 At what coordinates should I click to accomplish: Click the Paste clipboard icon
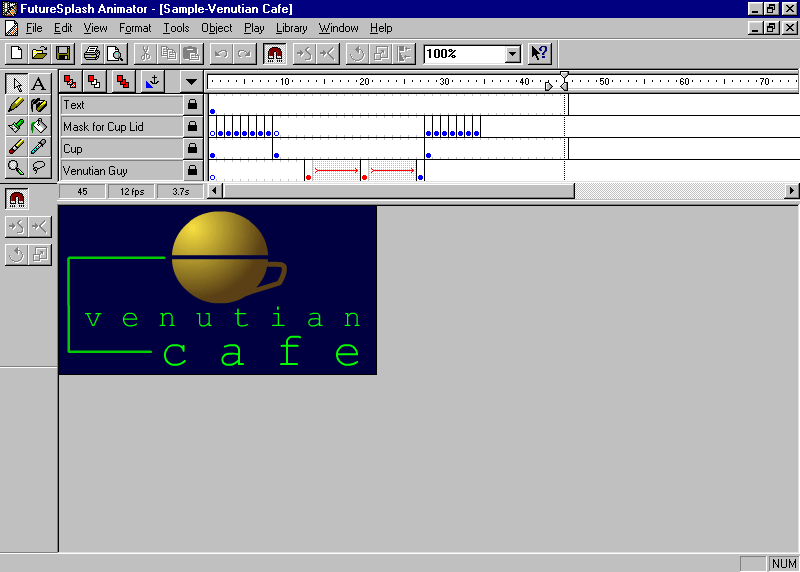(x=192, y=54)
